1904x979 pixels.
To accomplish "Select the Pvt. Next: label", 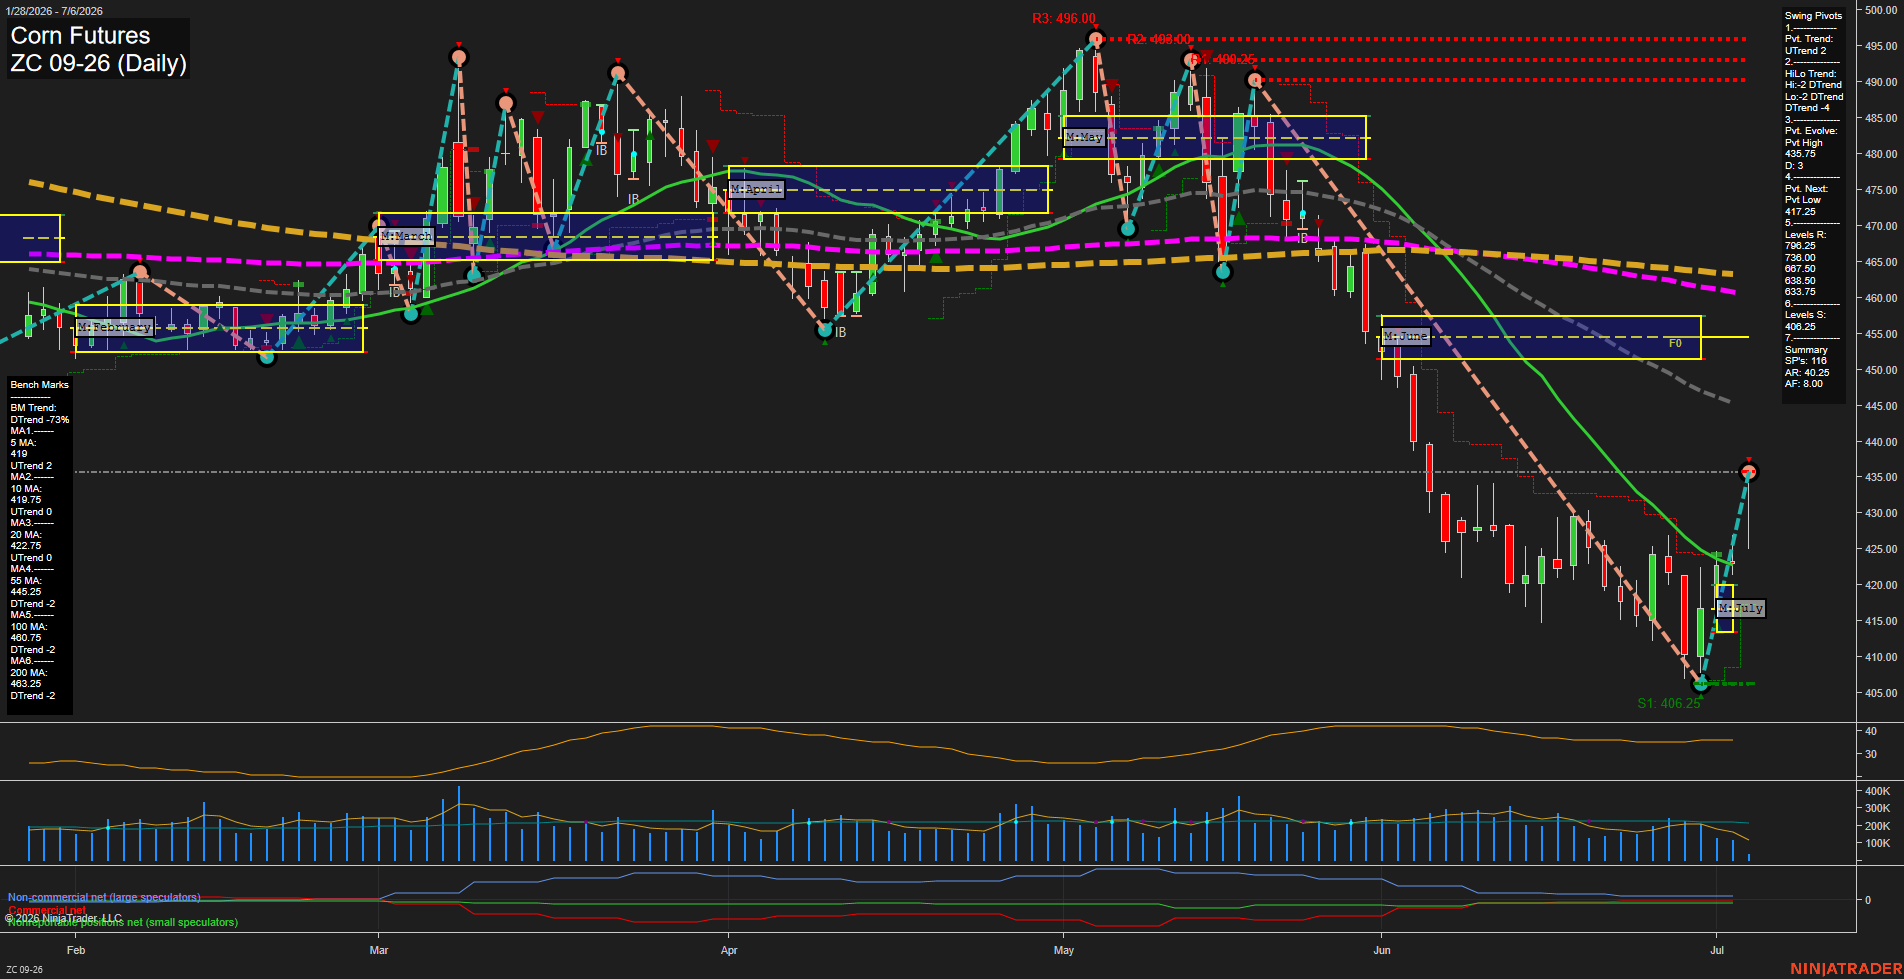I will tap(1806, 189).
